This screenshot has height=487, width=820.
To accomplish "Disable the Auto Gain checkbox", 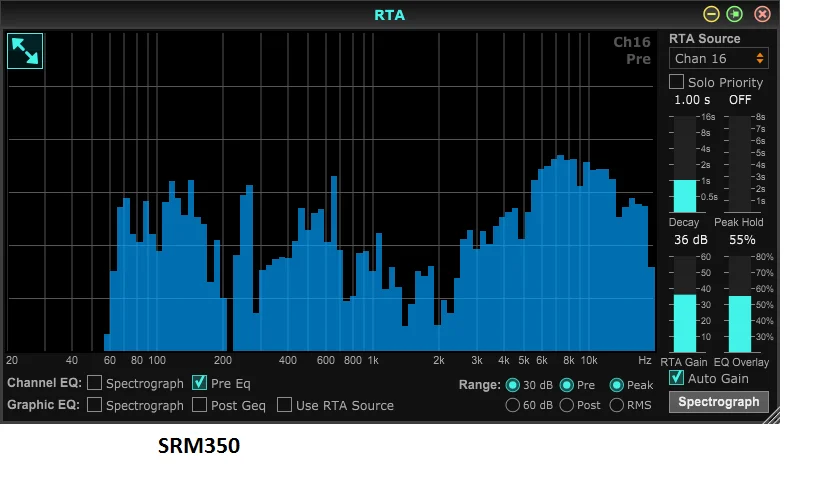I will (x=676, y=378).
